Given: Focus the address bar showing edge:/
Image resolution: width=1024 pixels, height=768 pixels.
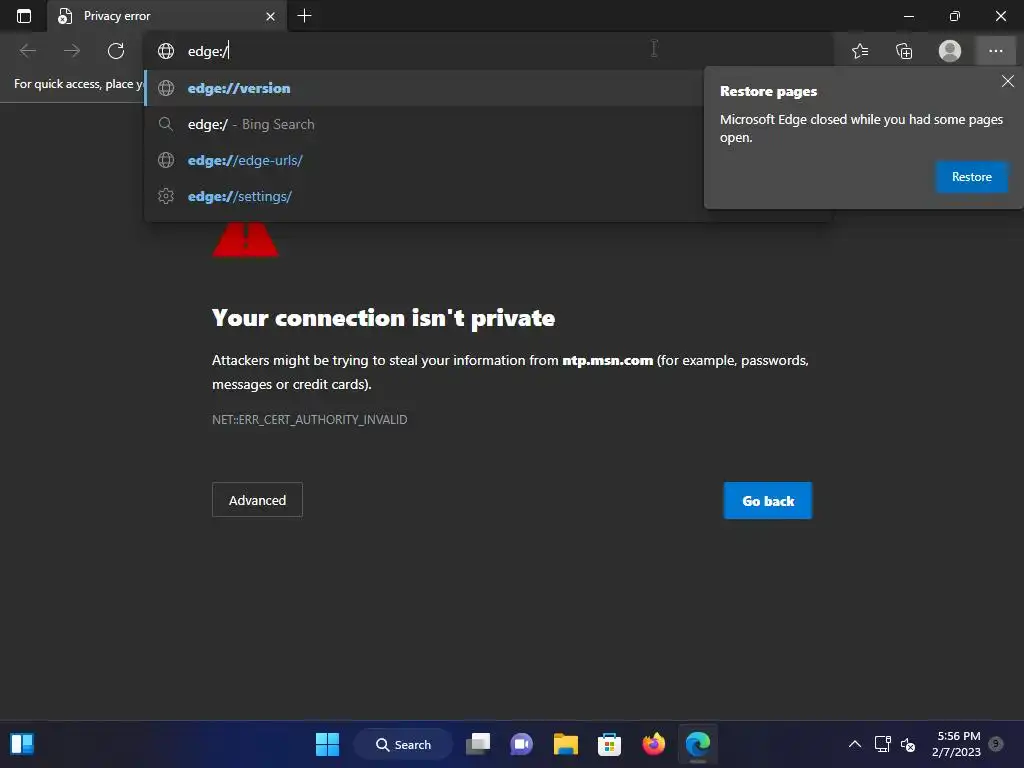Looking at the screenshot, I should coord(487,50).
